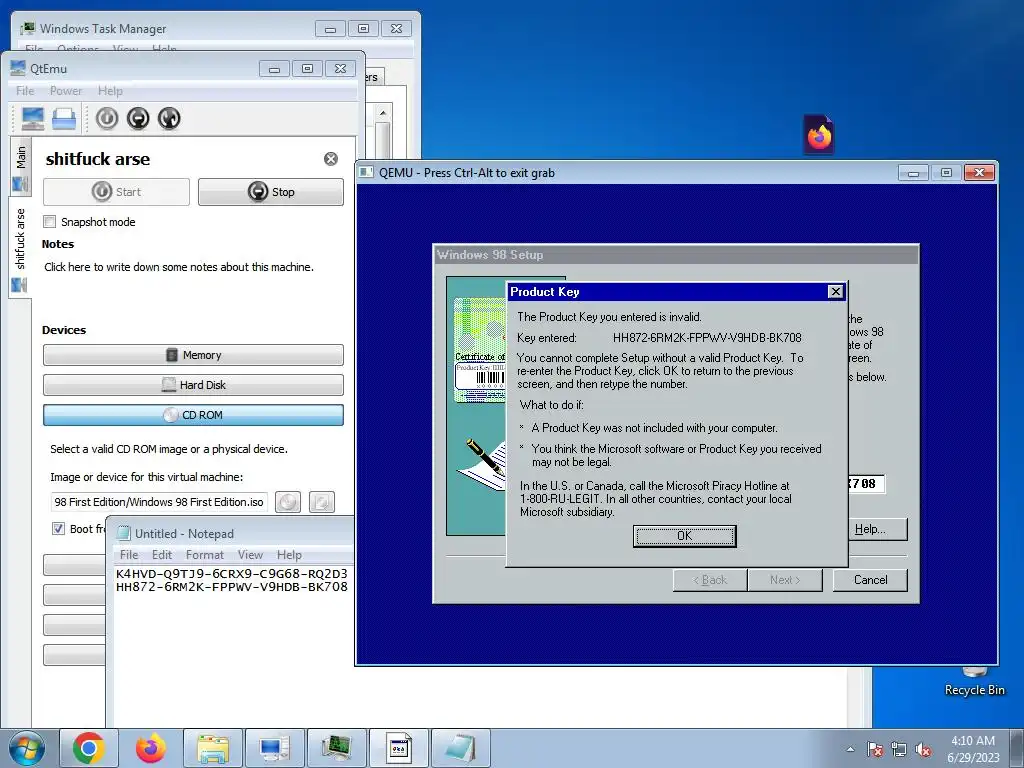Viewport: 1024px width, 768px height.
Task: Click the Task Manager scrollbar up arrow
Action: coord(383,113)
